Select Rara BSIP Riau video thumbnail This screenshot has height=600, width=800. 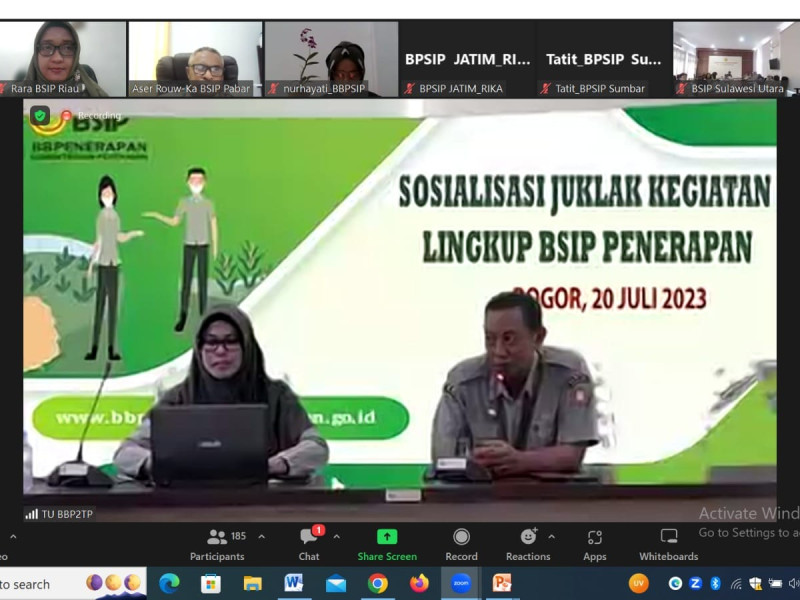[62, 59]
